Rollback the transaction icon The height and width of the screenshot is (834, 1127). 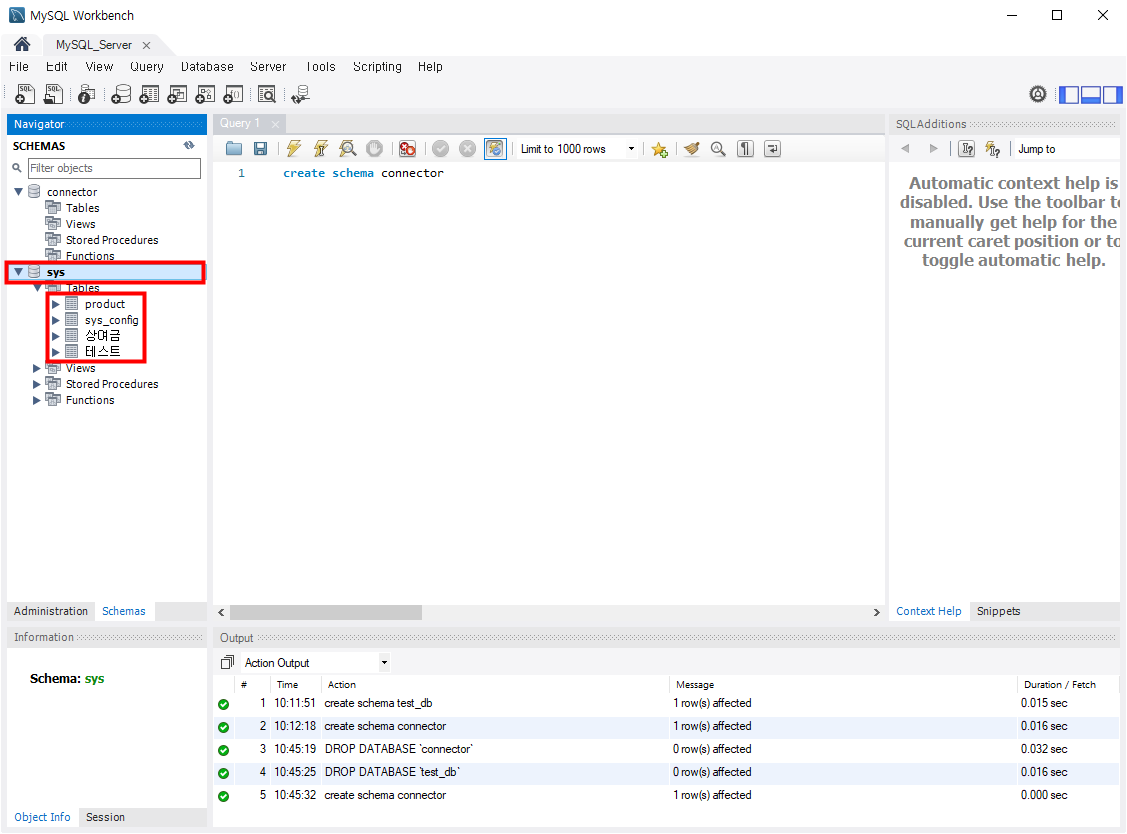point(467,149)
